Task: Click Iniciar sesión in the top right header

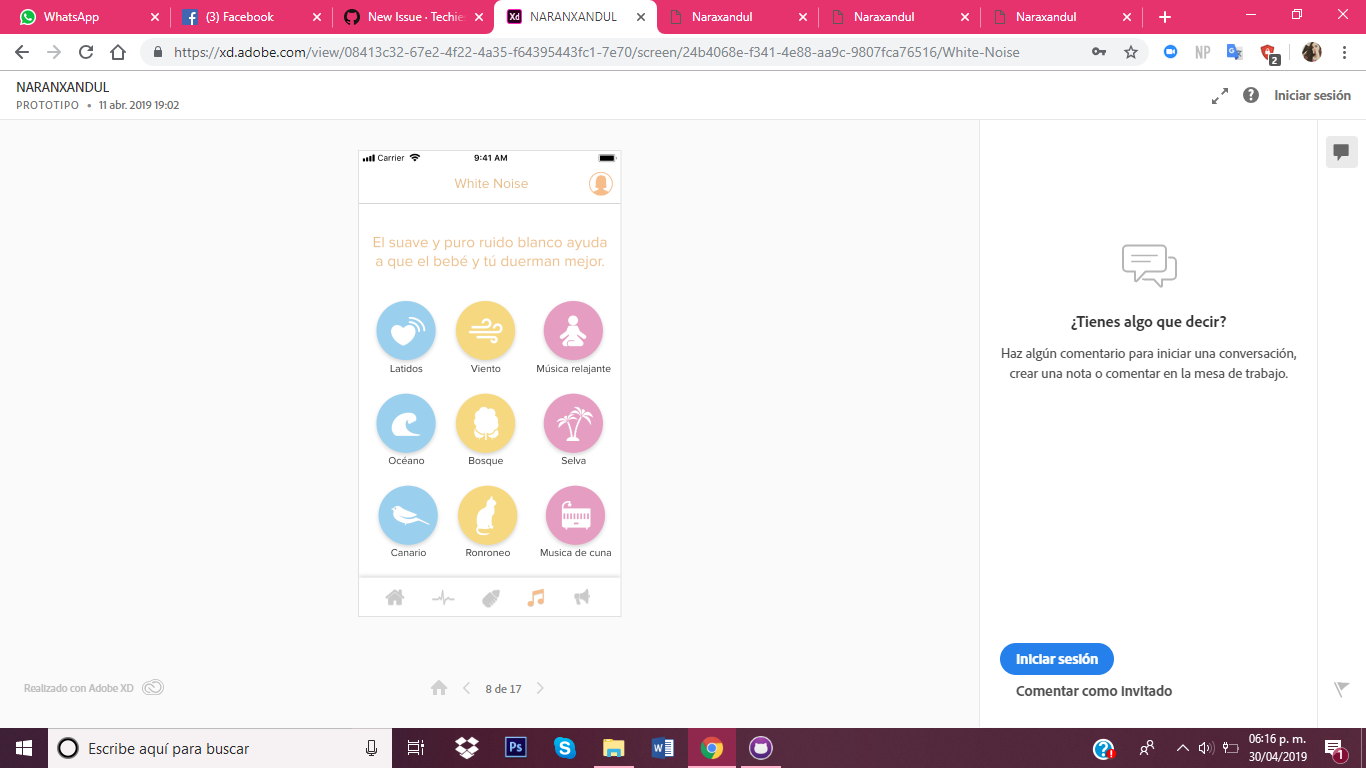Action: pos(1312,96)
